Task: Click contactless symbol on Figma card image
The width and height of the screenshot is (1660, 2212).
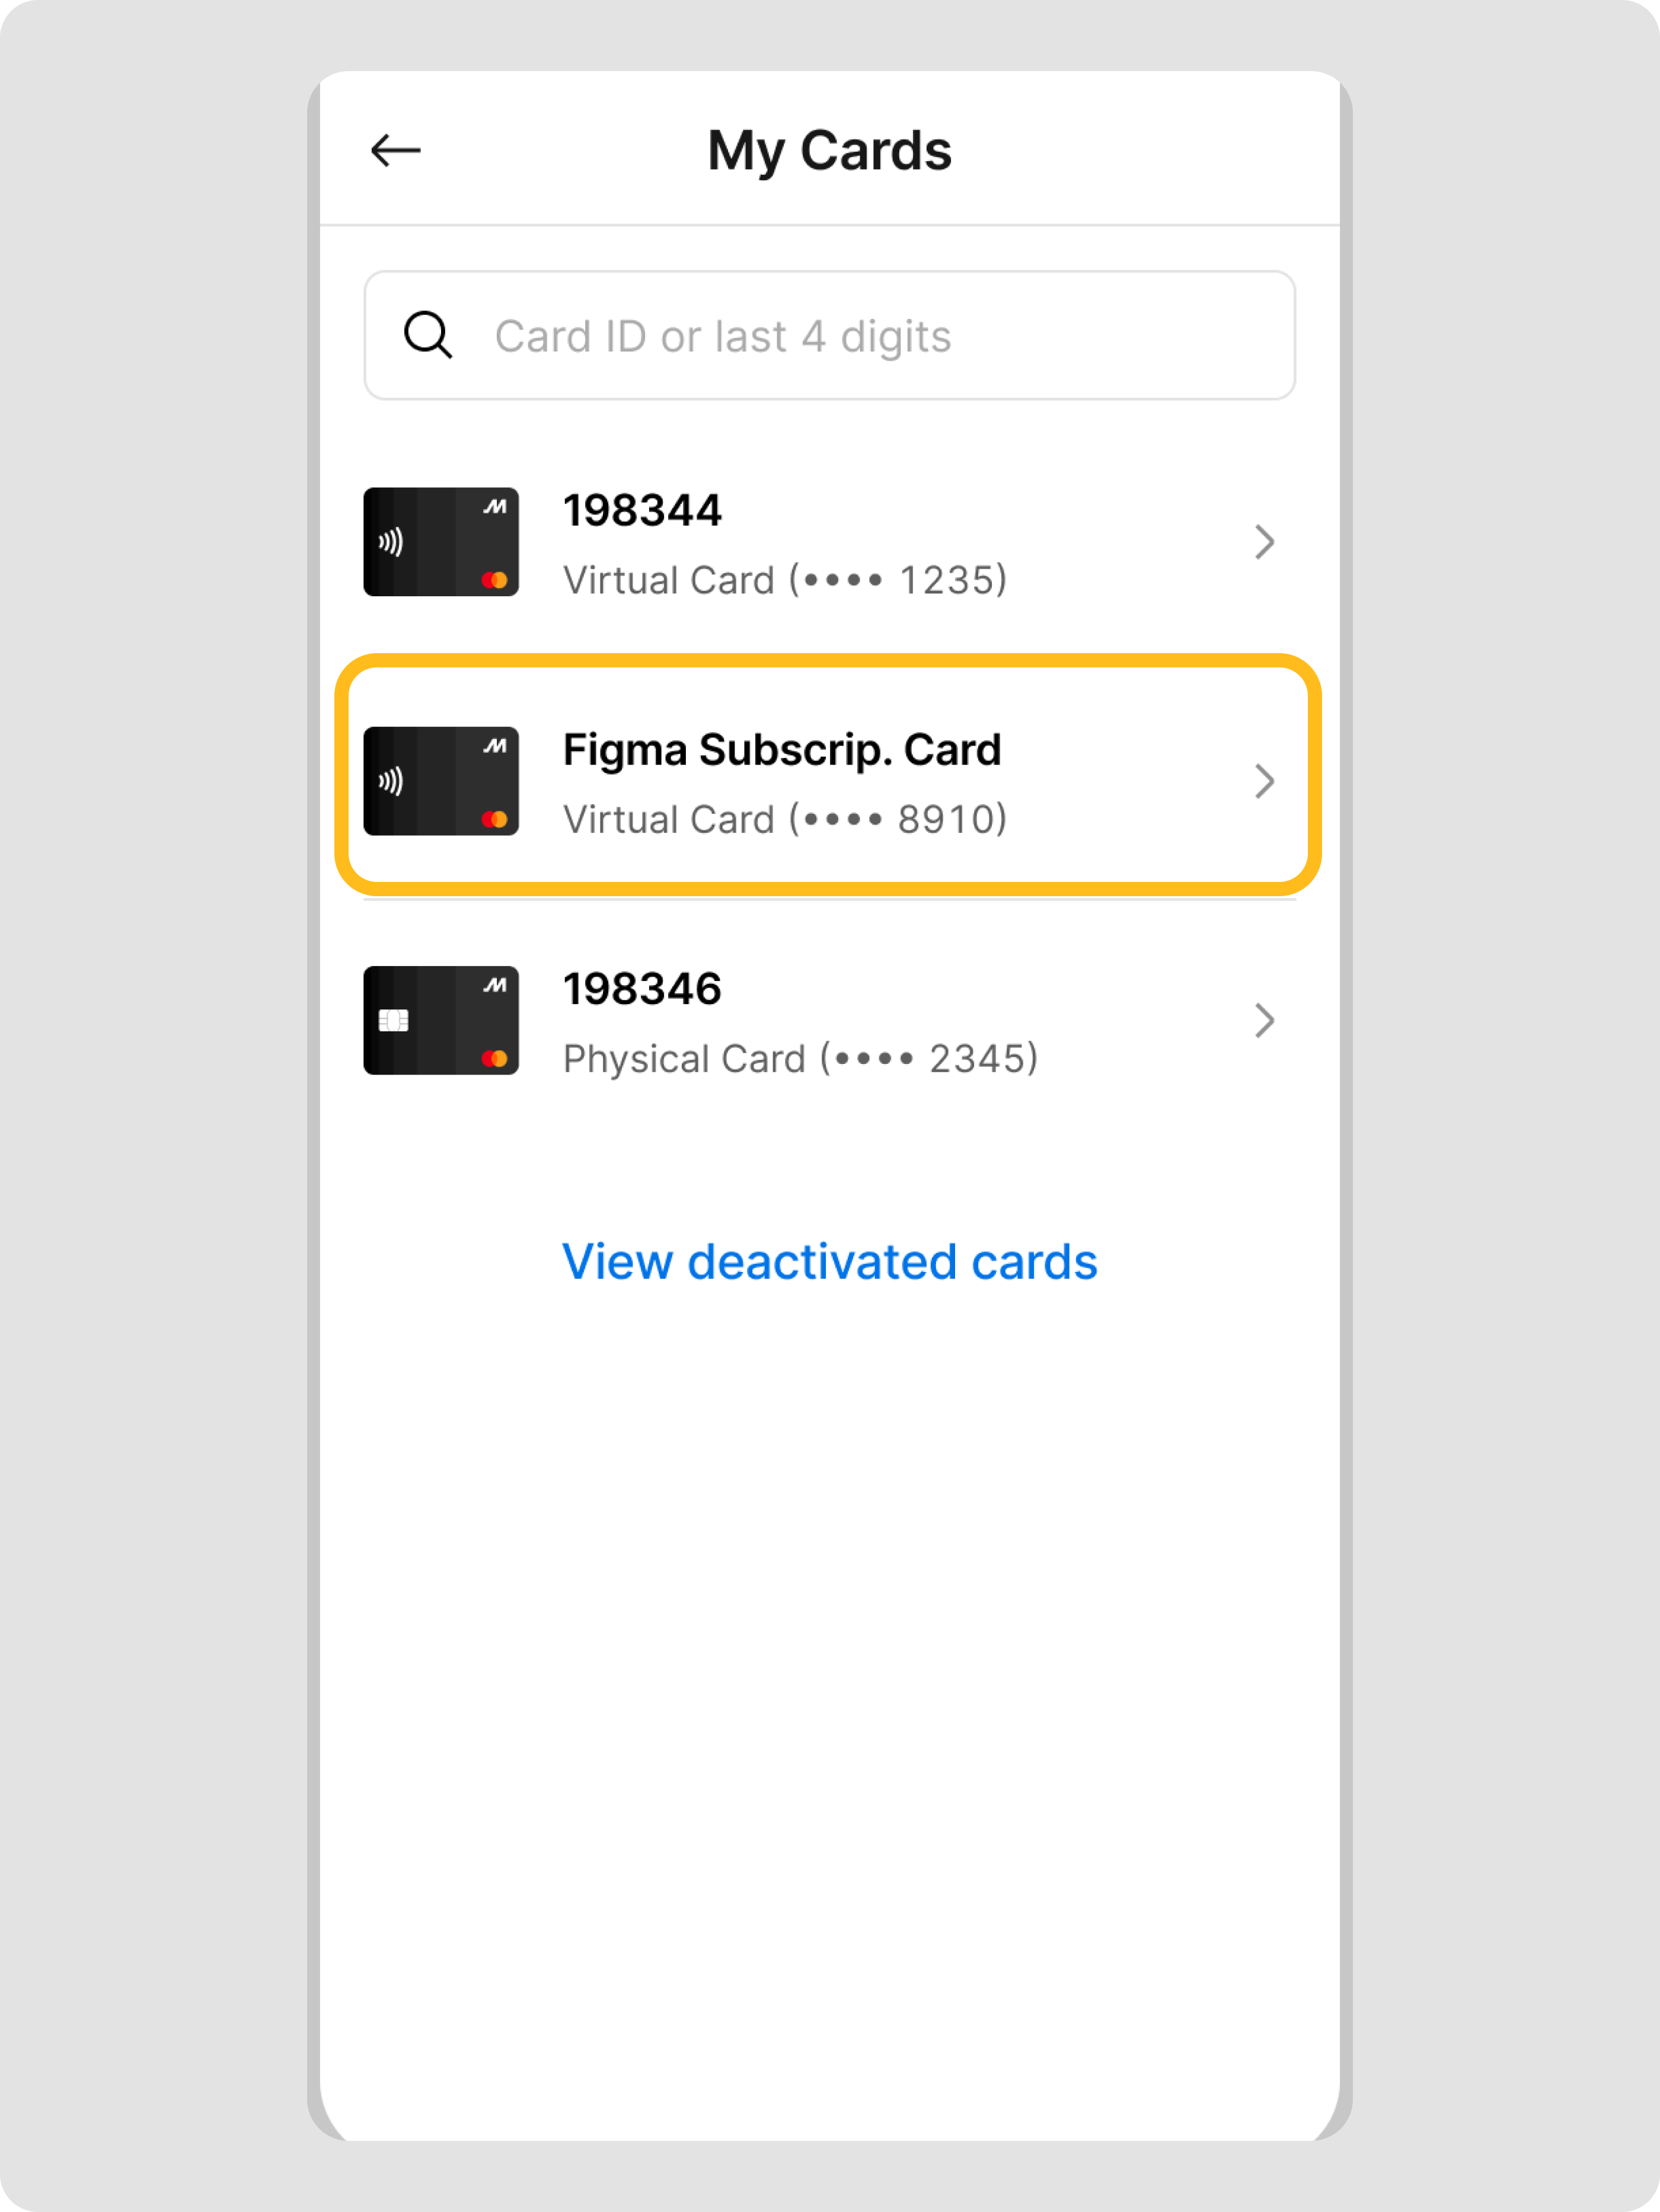Action: click(391, 781)
